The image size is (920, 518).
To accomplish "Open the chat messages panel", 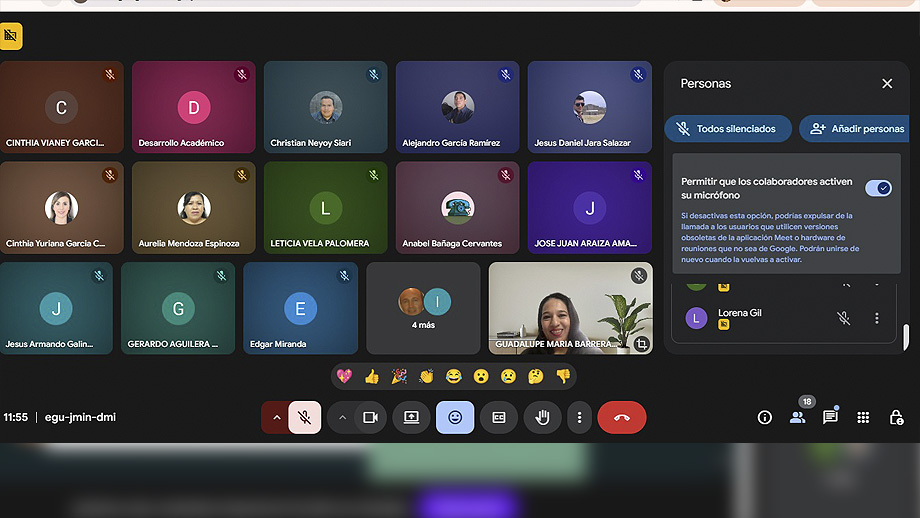I will pyautogui.click(x=830, y=417).
